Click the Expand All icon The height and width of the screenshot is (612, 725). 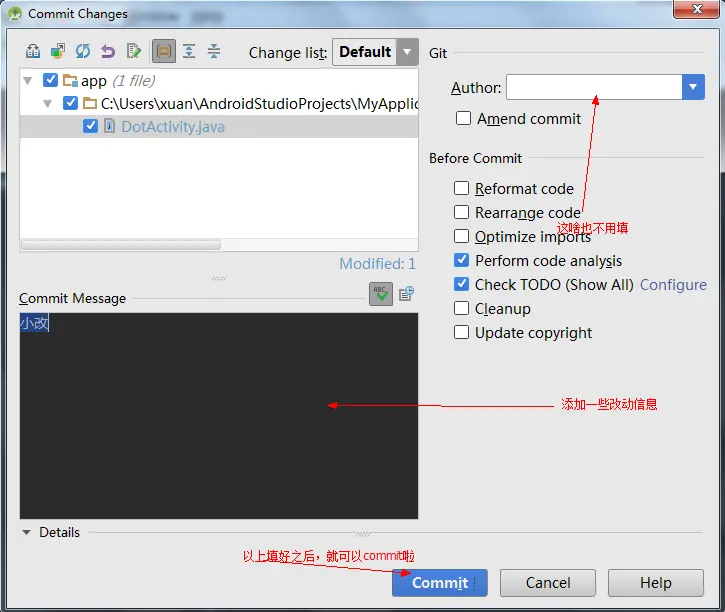189,51
